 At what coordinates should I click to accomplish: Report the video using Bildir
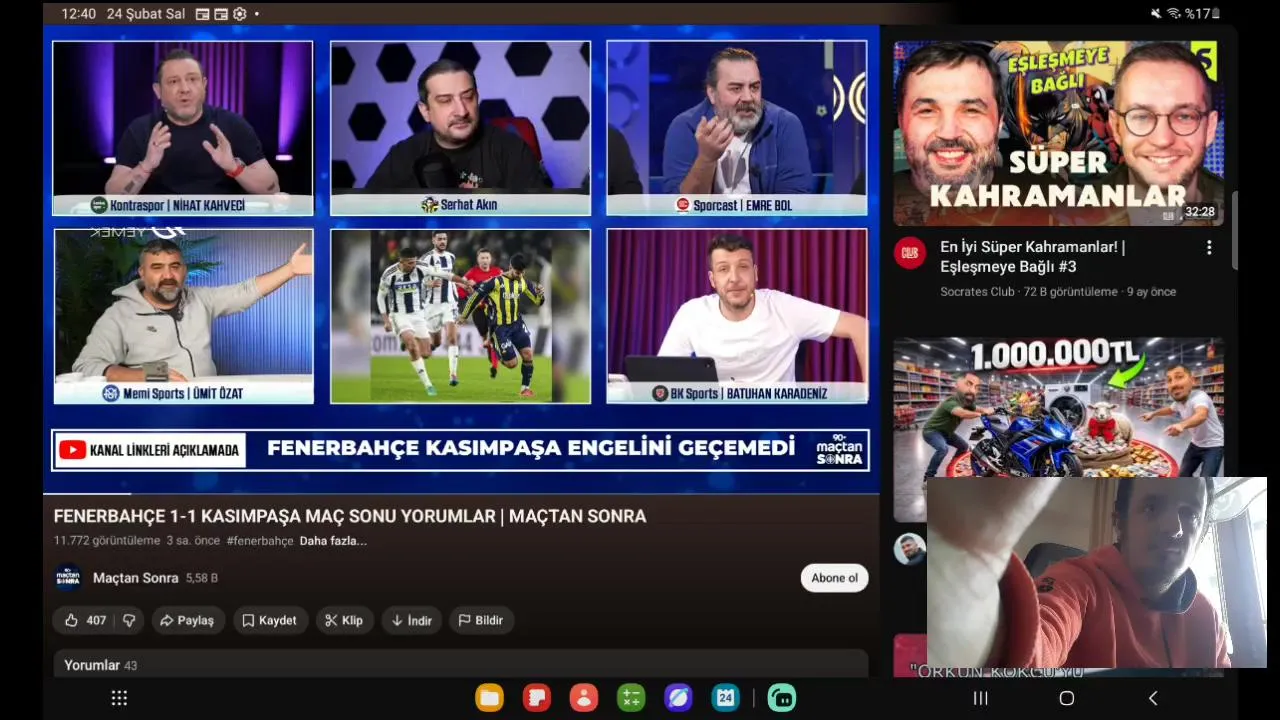click(x=481, y=620)
